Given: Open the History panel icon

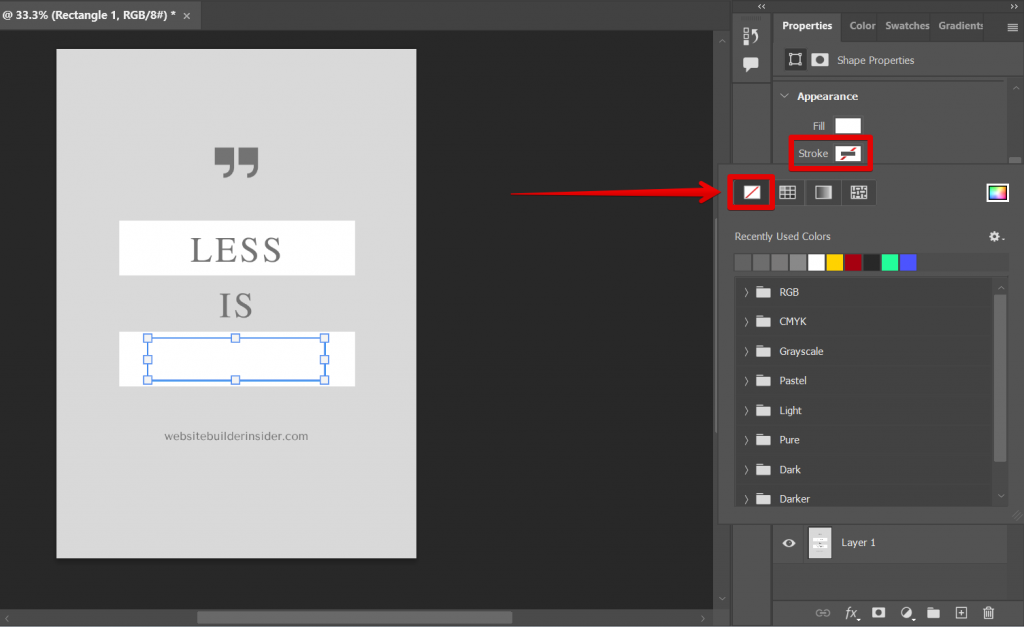Looking at the screenshot, I should pyautogui.click(x=751, y=36).
